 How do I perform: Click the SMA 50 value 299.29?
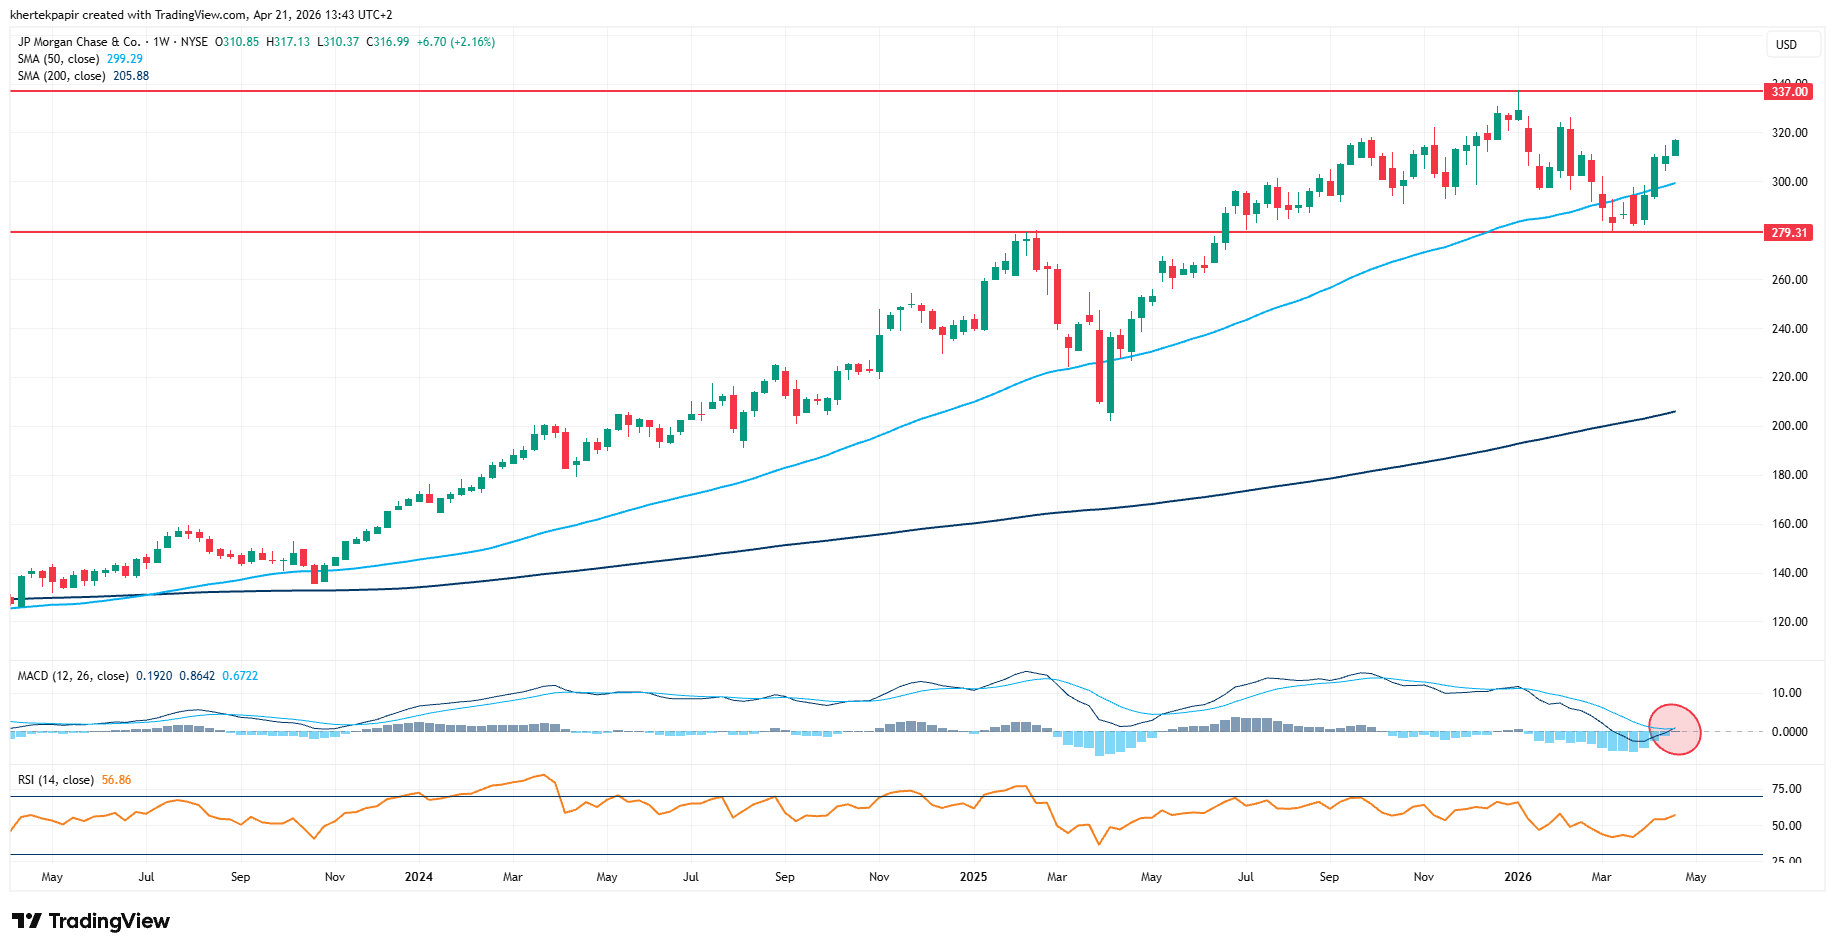pyautogui.click(x=125, y=59)
